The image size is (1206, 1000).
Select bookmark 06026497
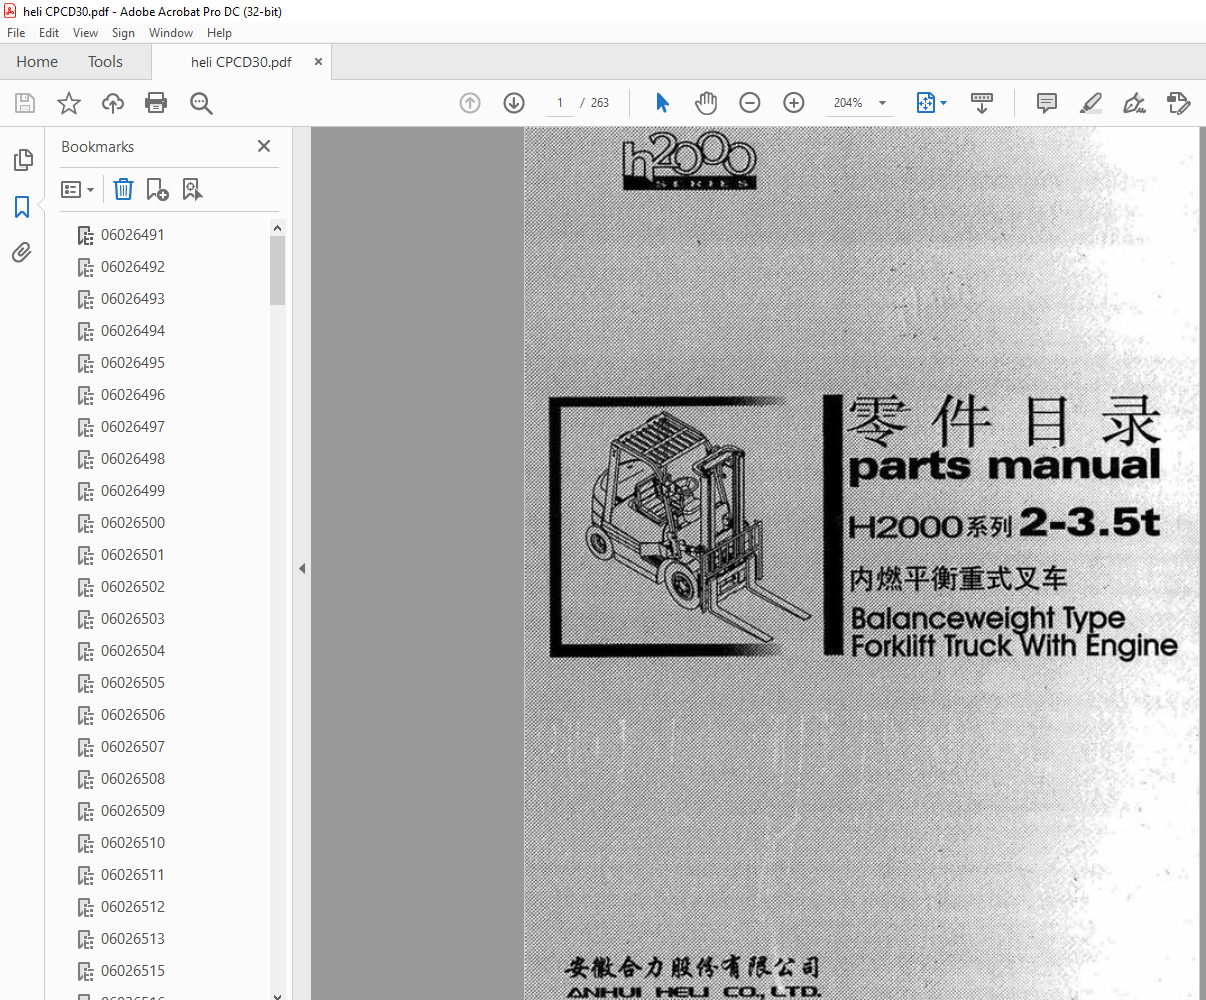point(133,427)
